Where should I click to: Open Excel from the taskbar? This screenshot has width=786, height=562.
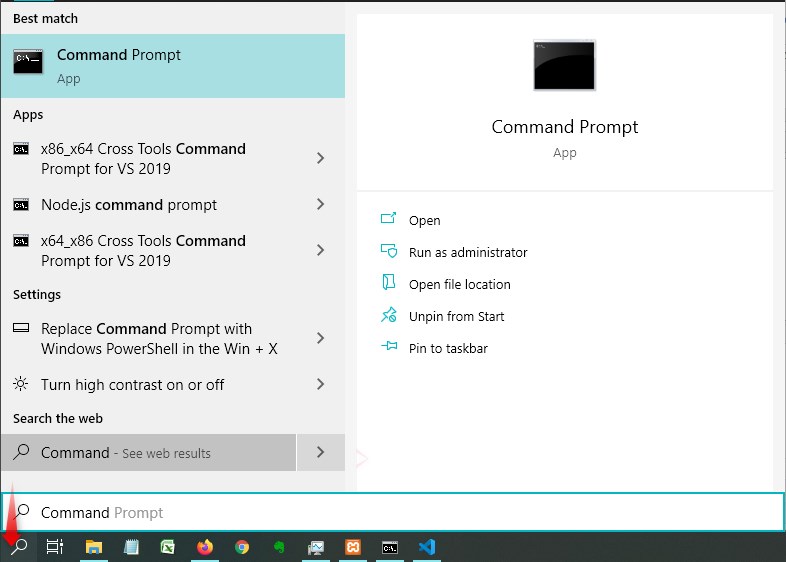pyautogui.click(x=168, y=547)
